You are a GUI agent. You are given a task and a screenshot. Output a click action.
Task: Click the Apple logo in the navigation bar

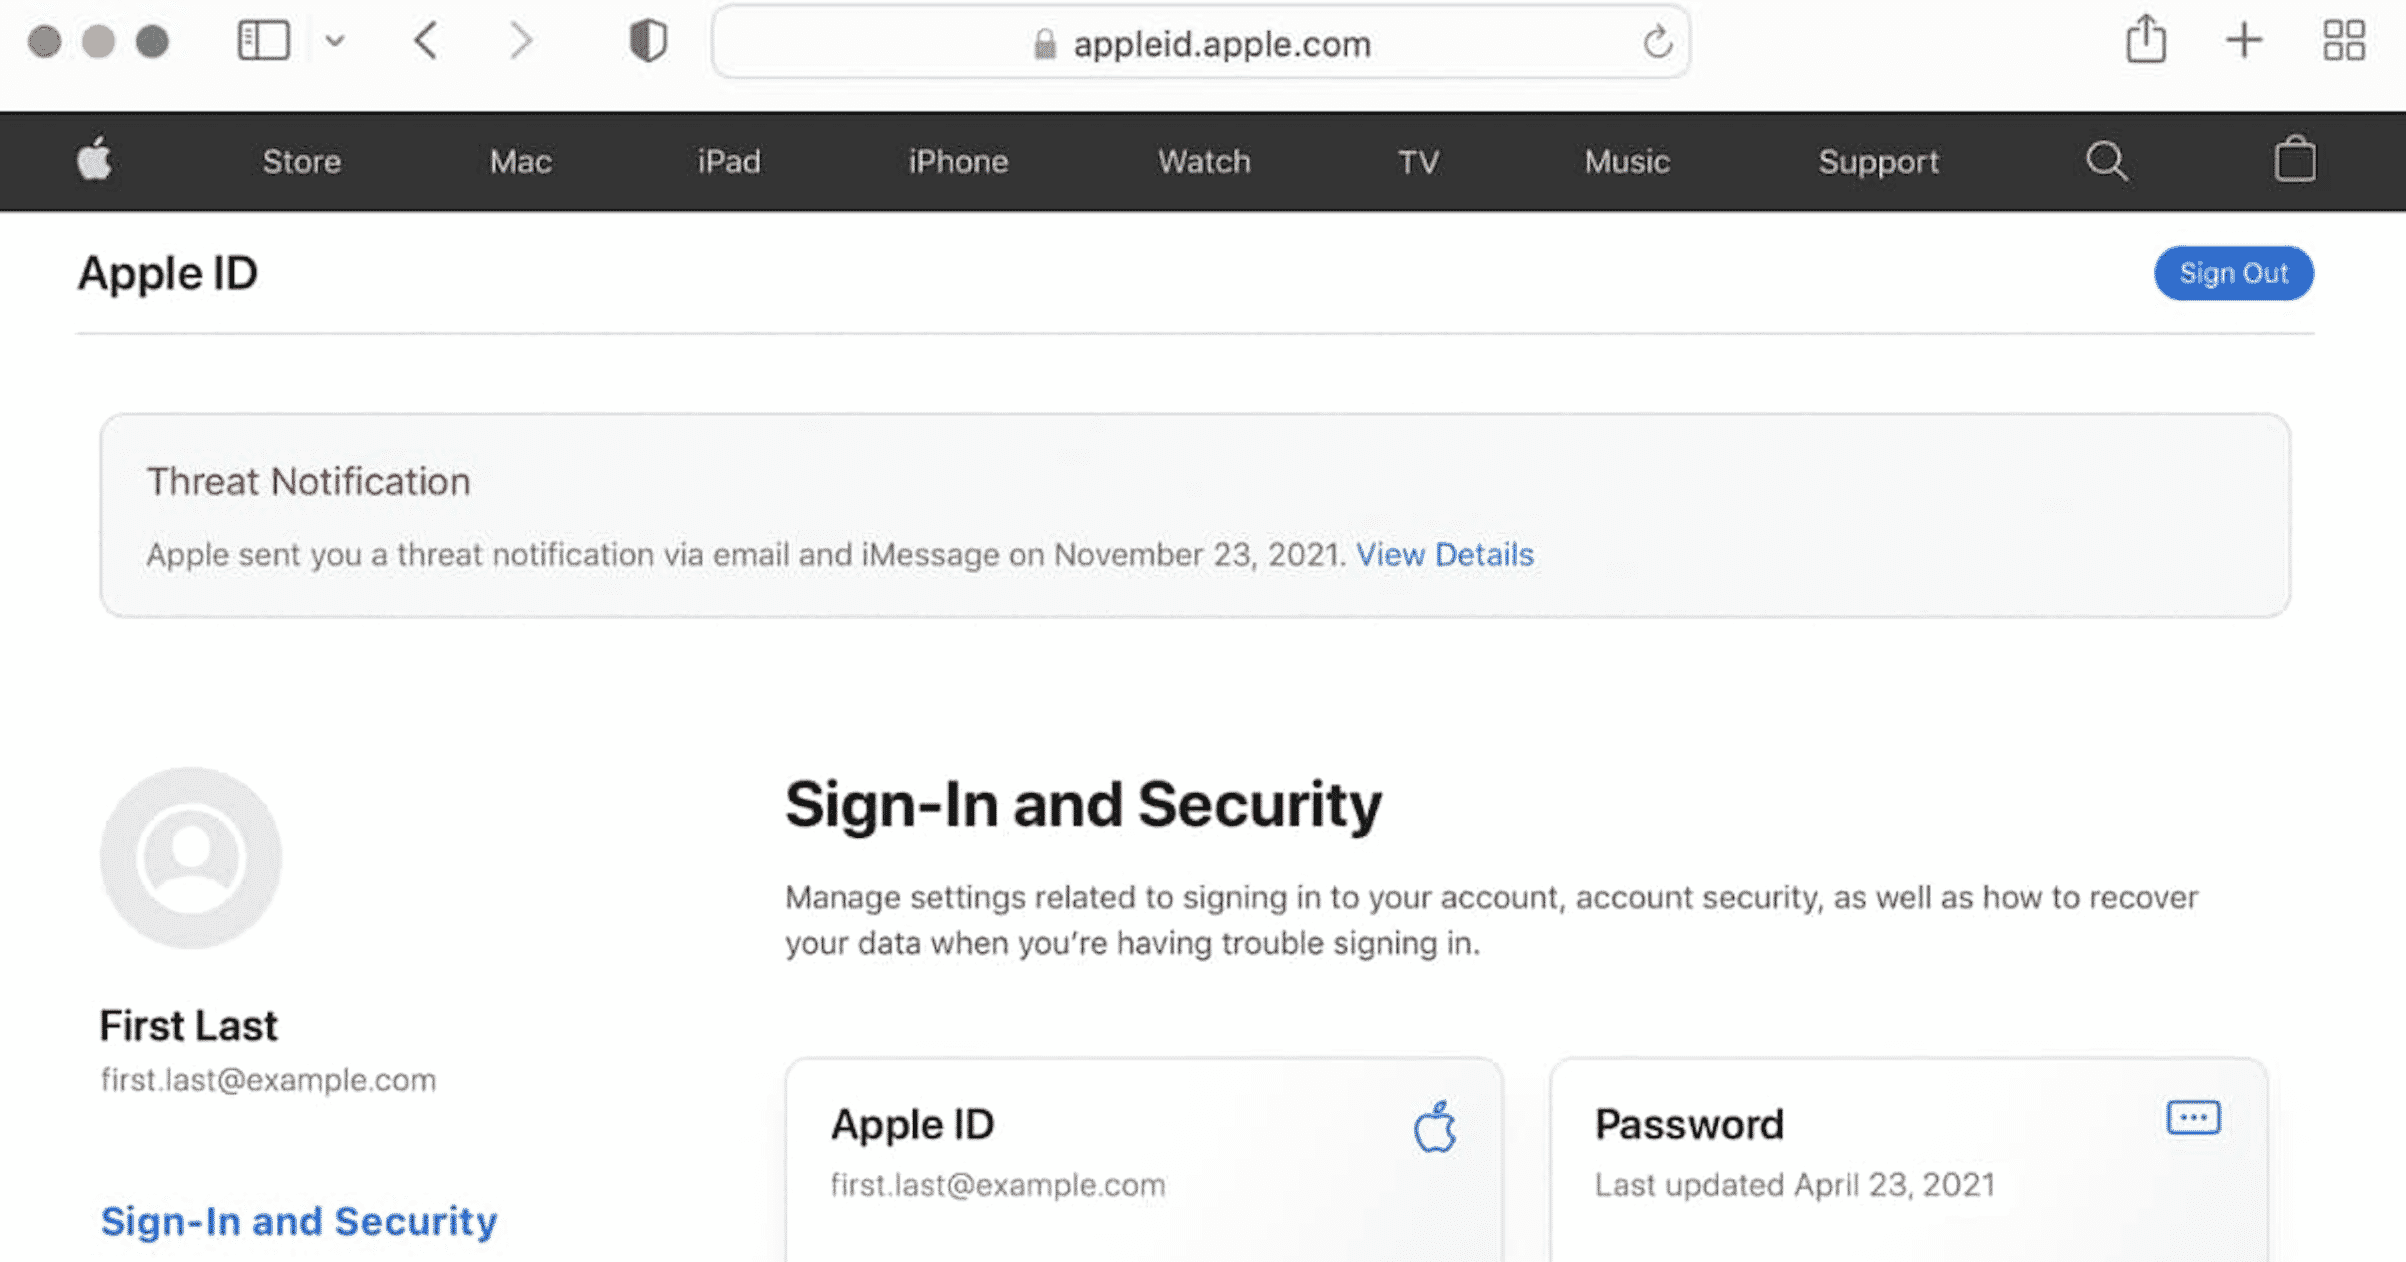click(x=93, y=161)
